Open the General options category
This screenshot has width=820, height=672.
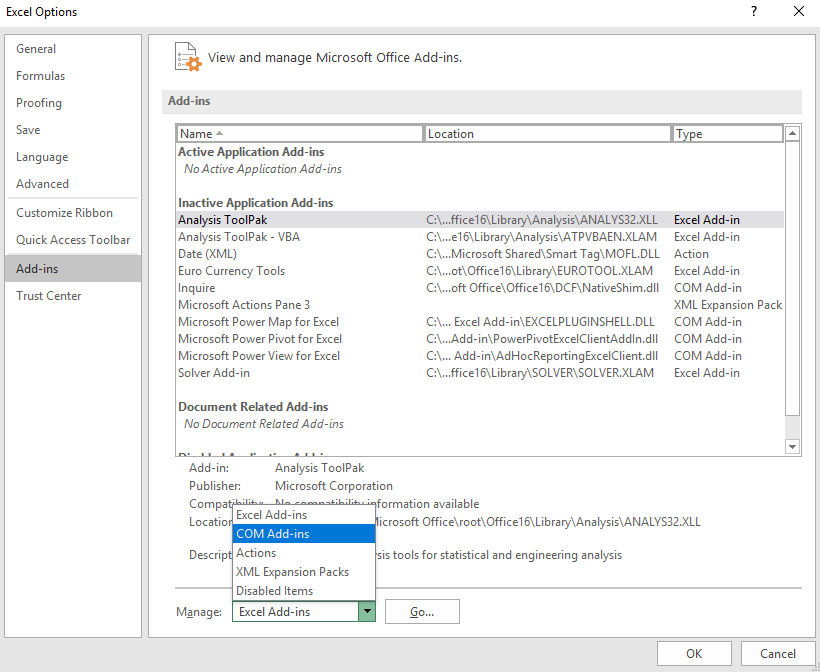tap(36, 49)
